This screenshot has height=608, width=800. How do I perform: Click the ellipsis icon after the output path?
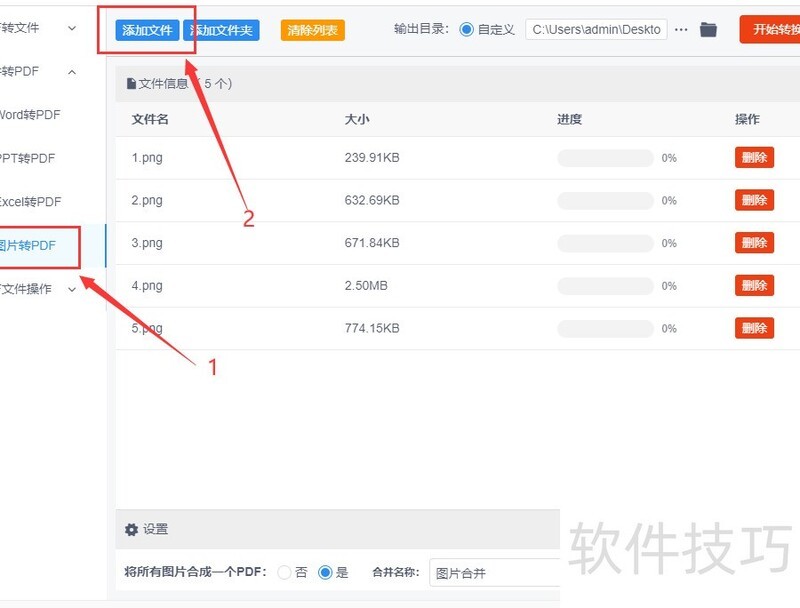click(682, 29)
